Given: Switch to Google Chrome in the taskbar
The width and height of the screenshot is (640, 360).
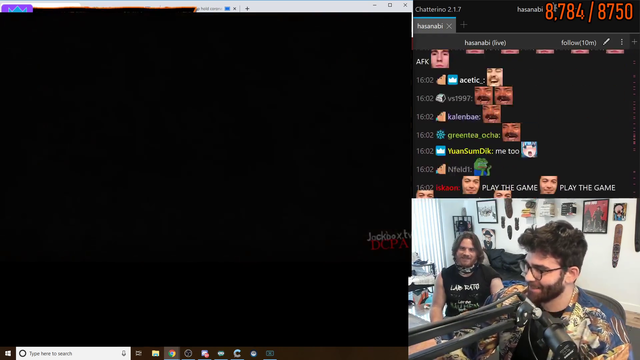Looking at the screenshot, I should coord(172,353).
